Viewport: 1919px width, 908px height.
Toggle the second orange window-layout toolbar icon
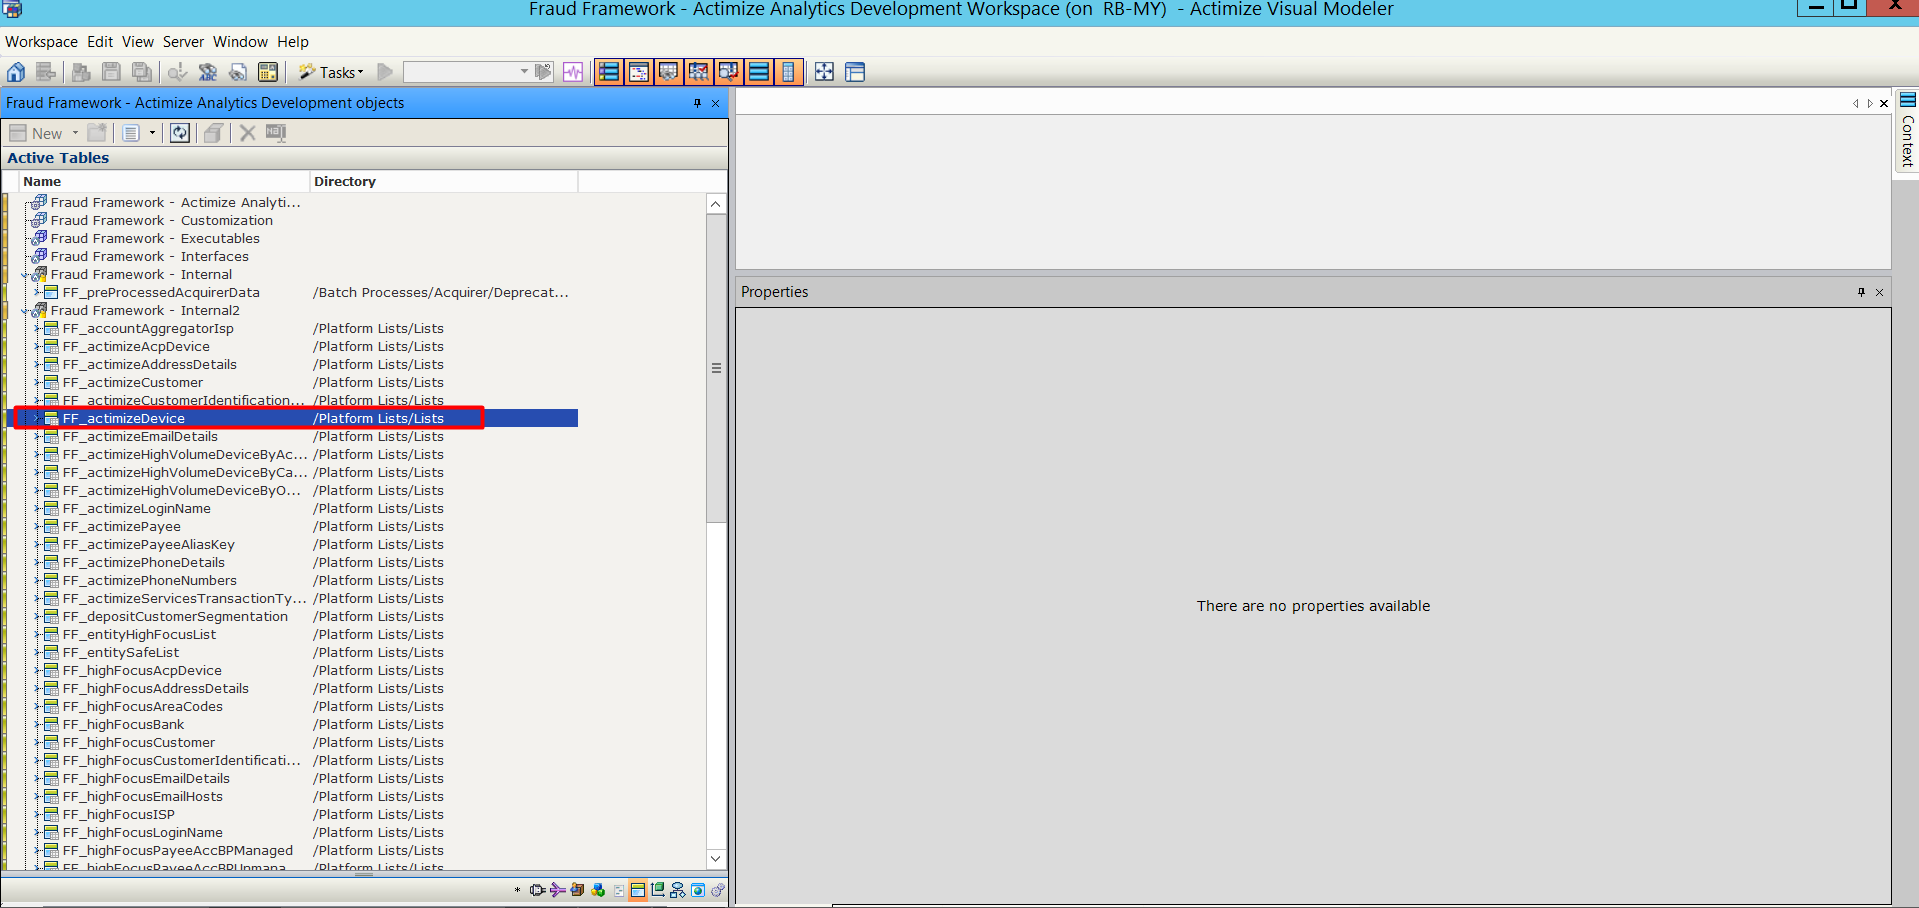pos(639,72)
